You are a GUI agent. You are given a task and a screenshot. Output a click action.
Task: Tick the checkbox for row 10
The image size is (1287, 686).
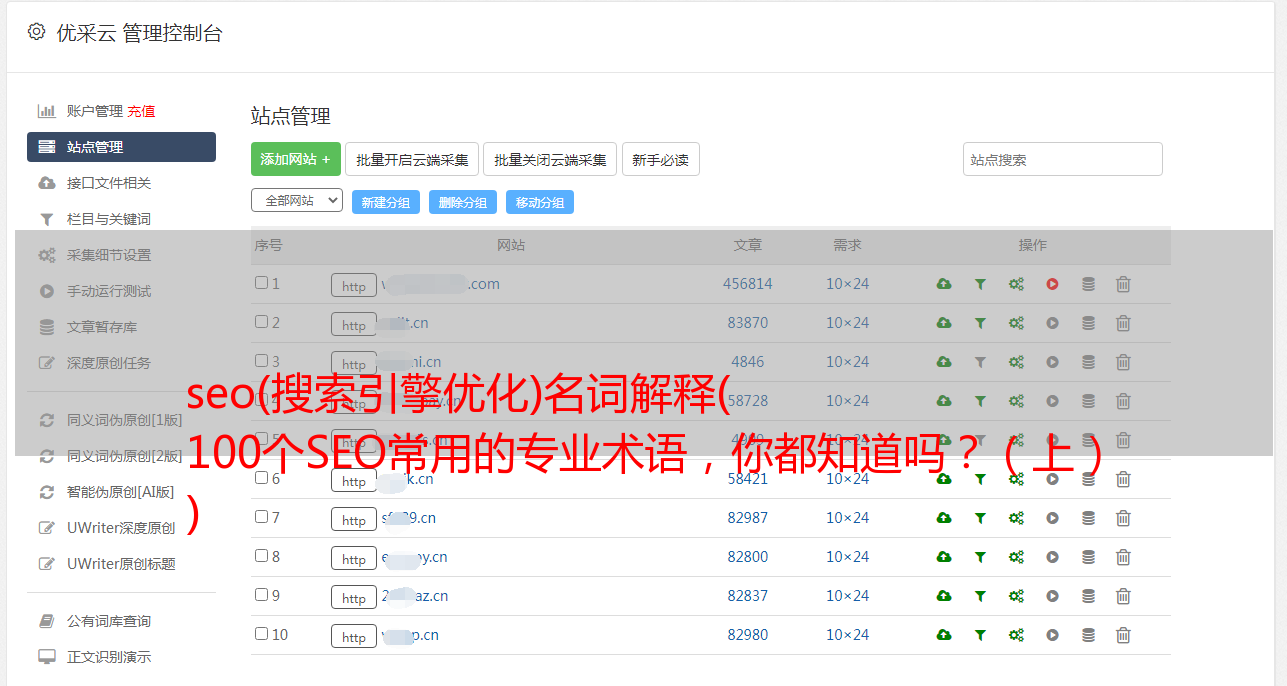click(x=261, y=634)
